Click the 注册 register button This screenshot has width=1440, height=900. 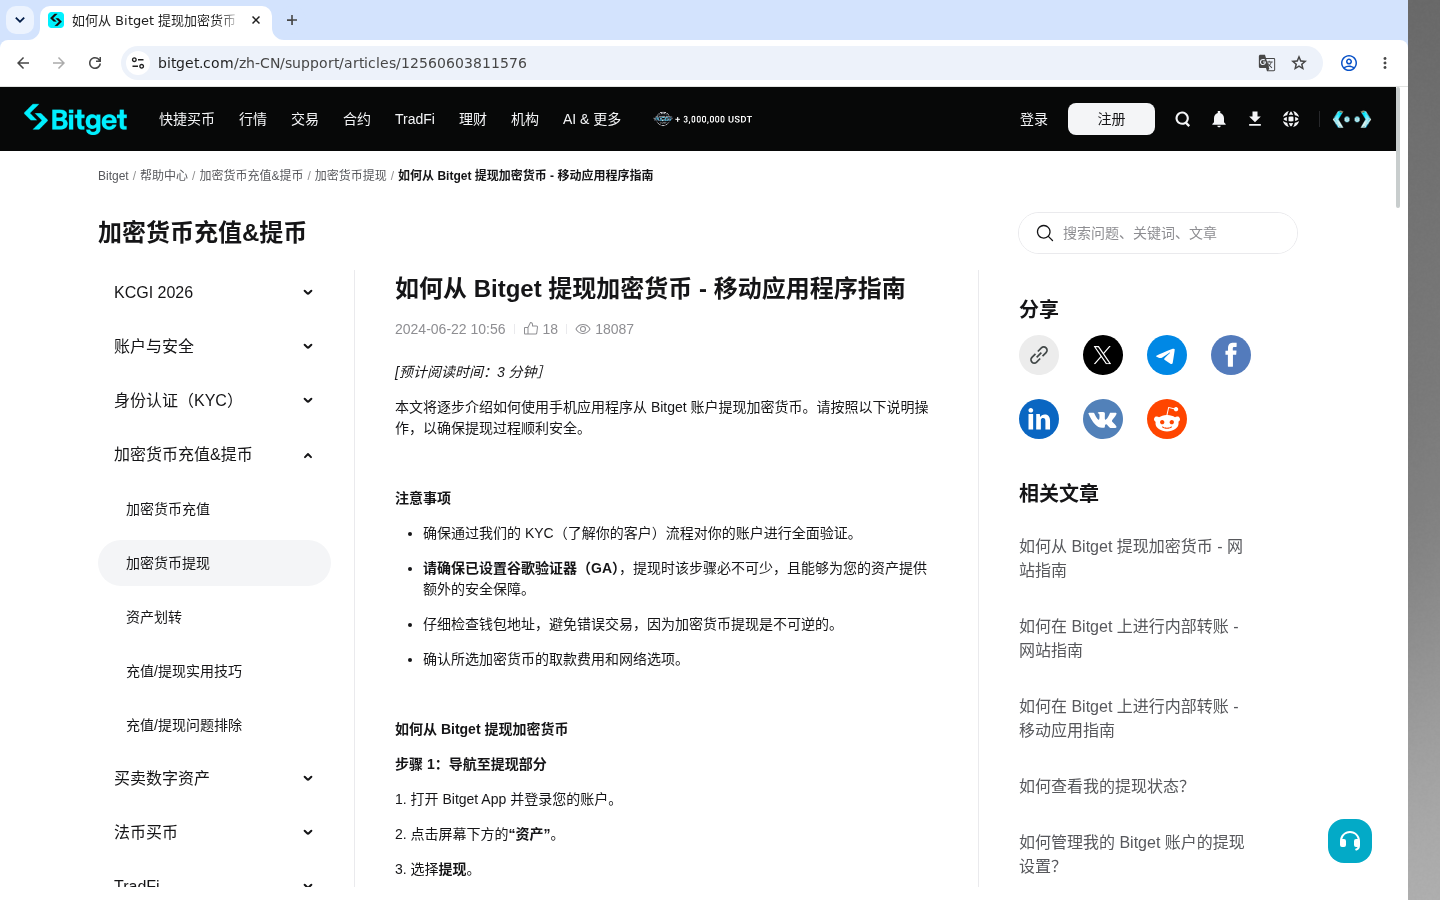tap(1111, 119)
